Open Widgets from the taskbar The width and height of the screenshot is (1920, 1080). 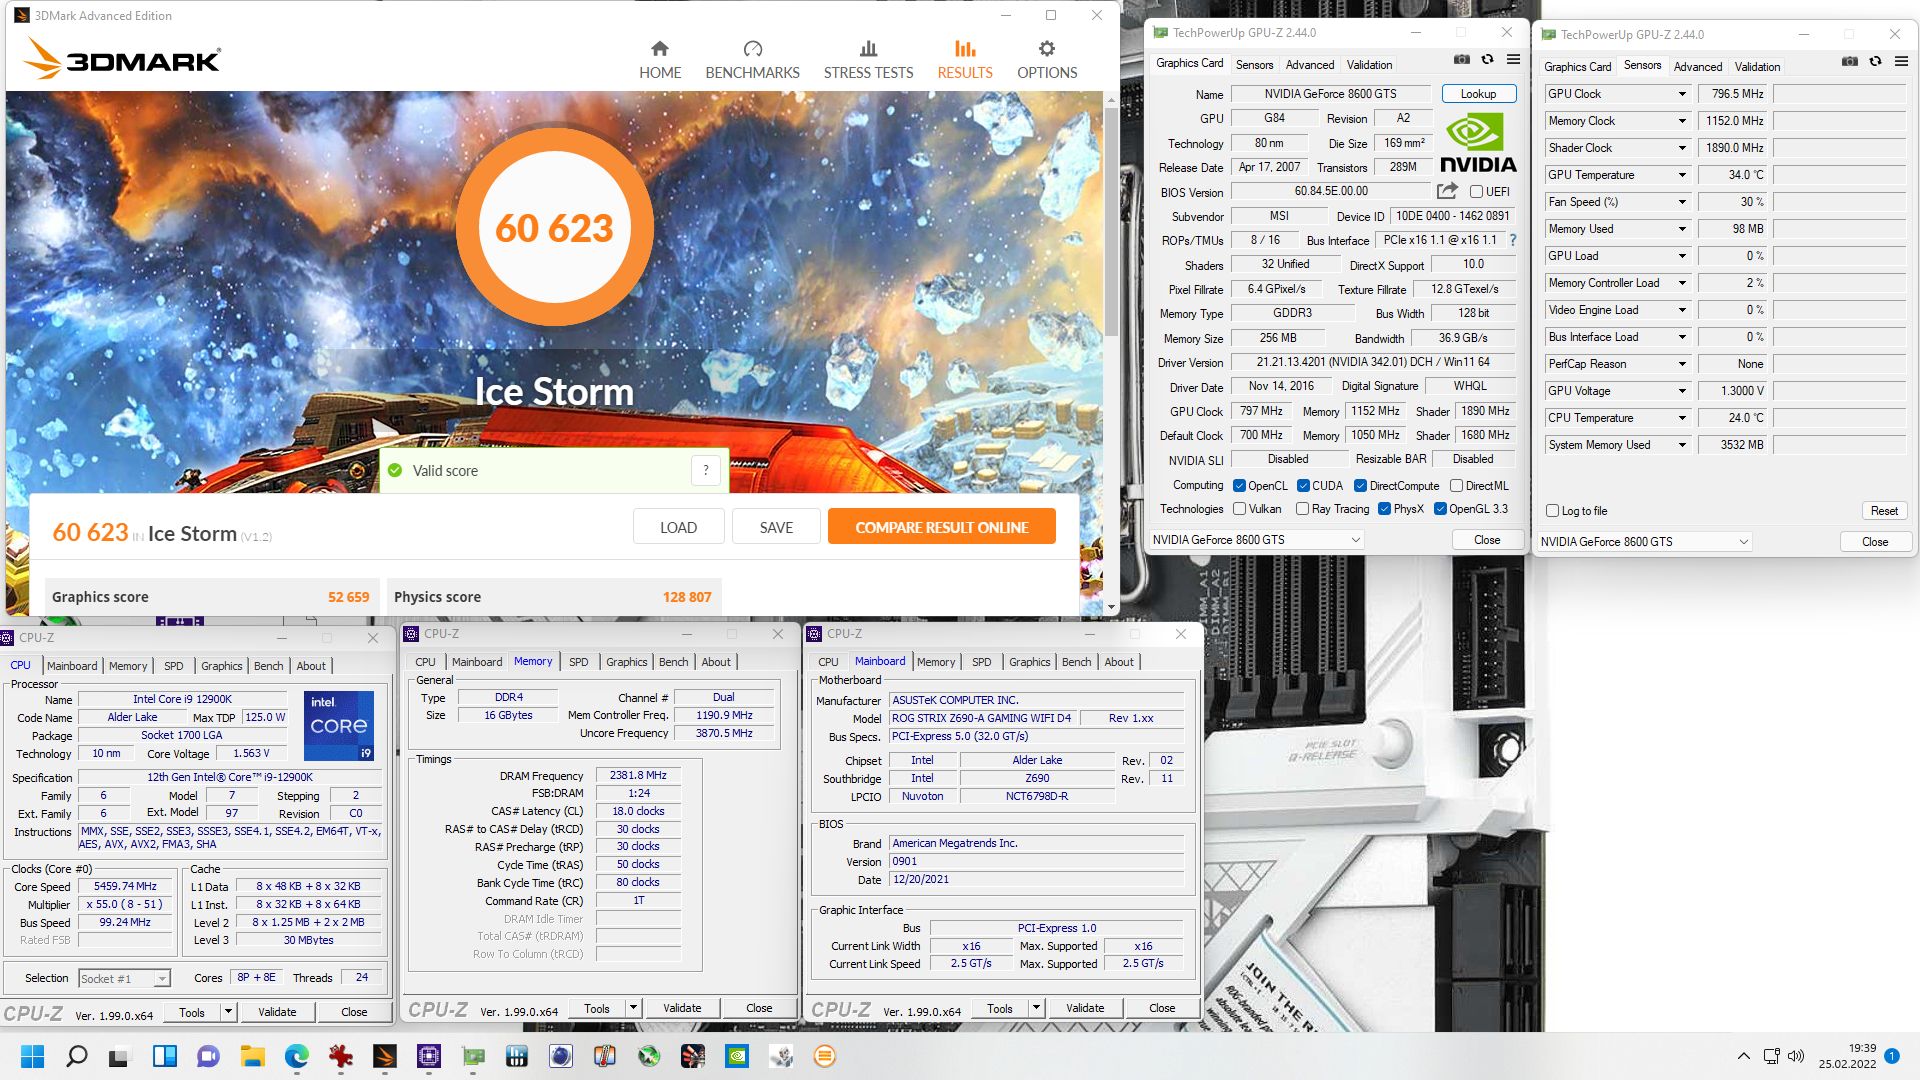click(164, 1056)
